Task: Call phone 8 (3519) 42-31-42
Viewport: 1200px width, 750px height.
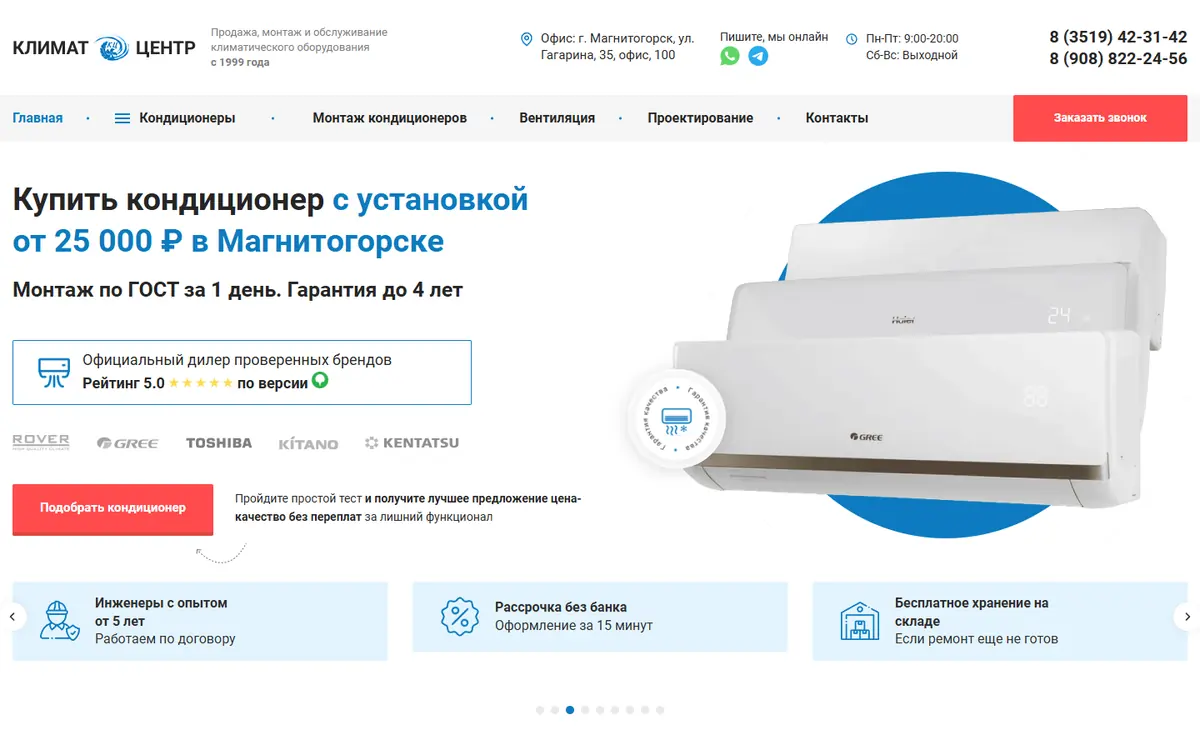Action: tap(1118, 37)
